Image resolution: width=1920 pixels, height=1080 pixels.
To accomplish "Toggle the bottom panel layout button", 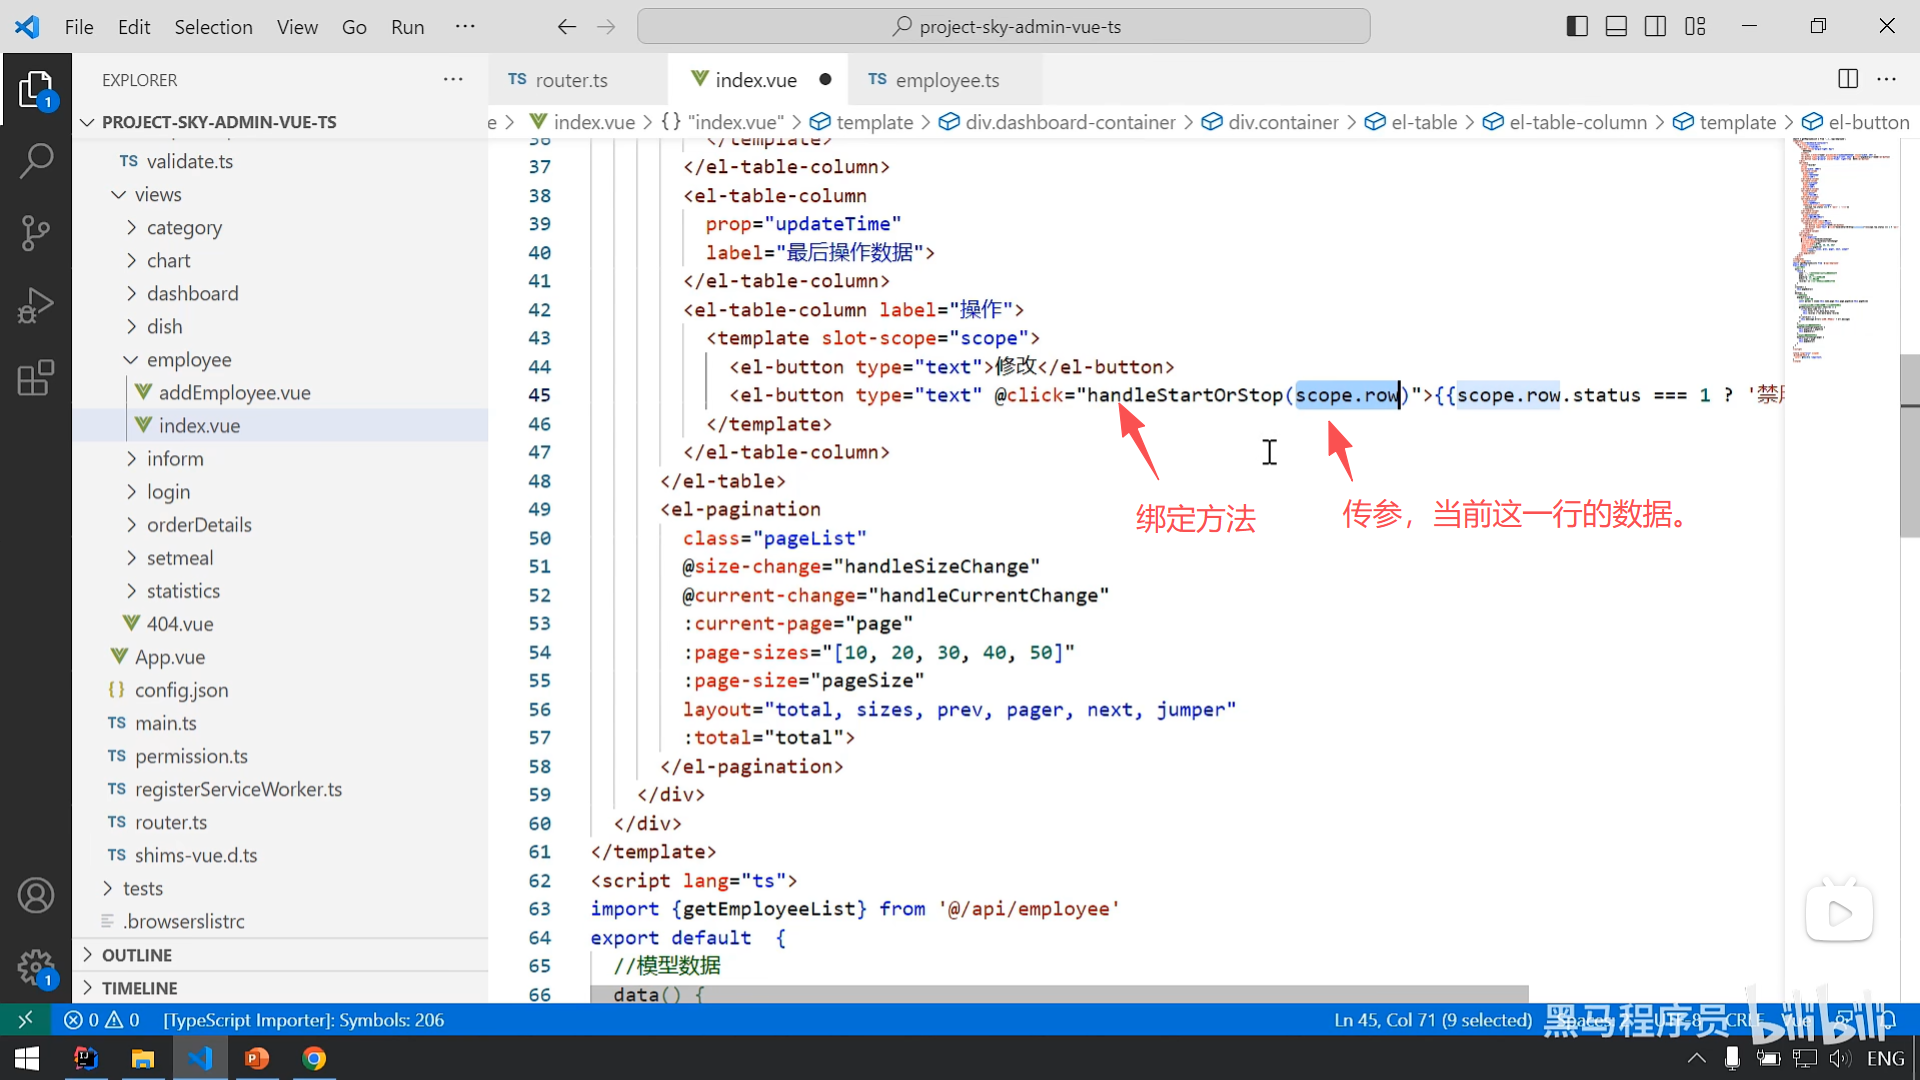I will (x=1616, y=27).
